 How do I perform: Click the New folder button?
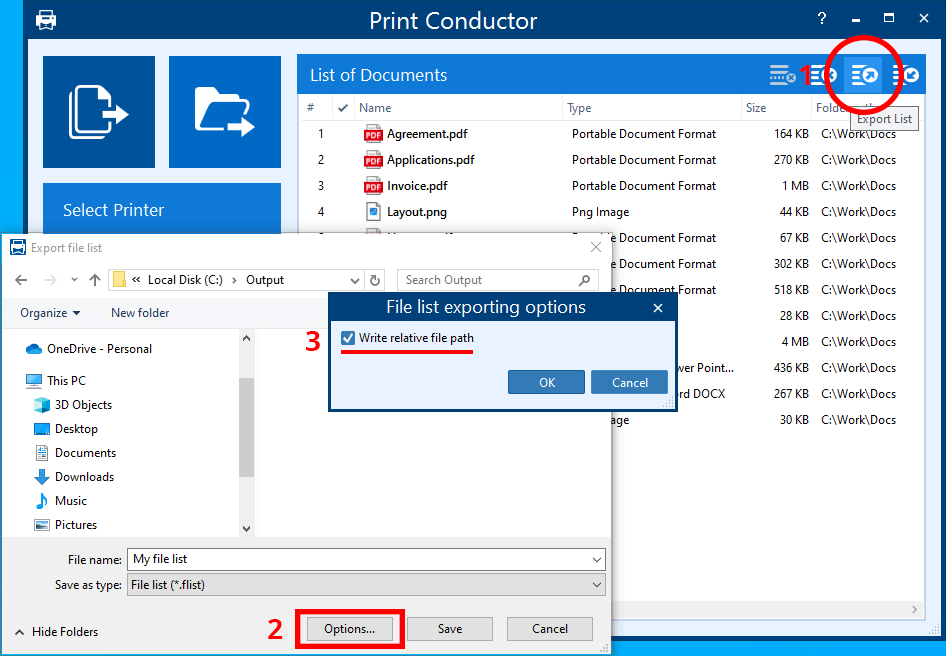coord(140,313)
